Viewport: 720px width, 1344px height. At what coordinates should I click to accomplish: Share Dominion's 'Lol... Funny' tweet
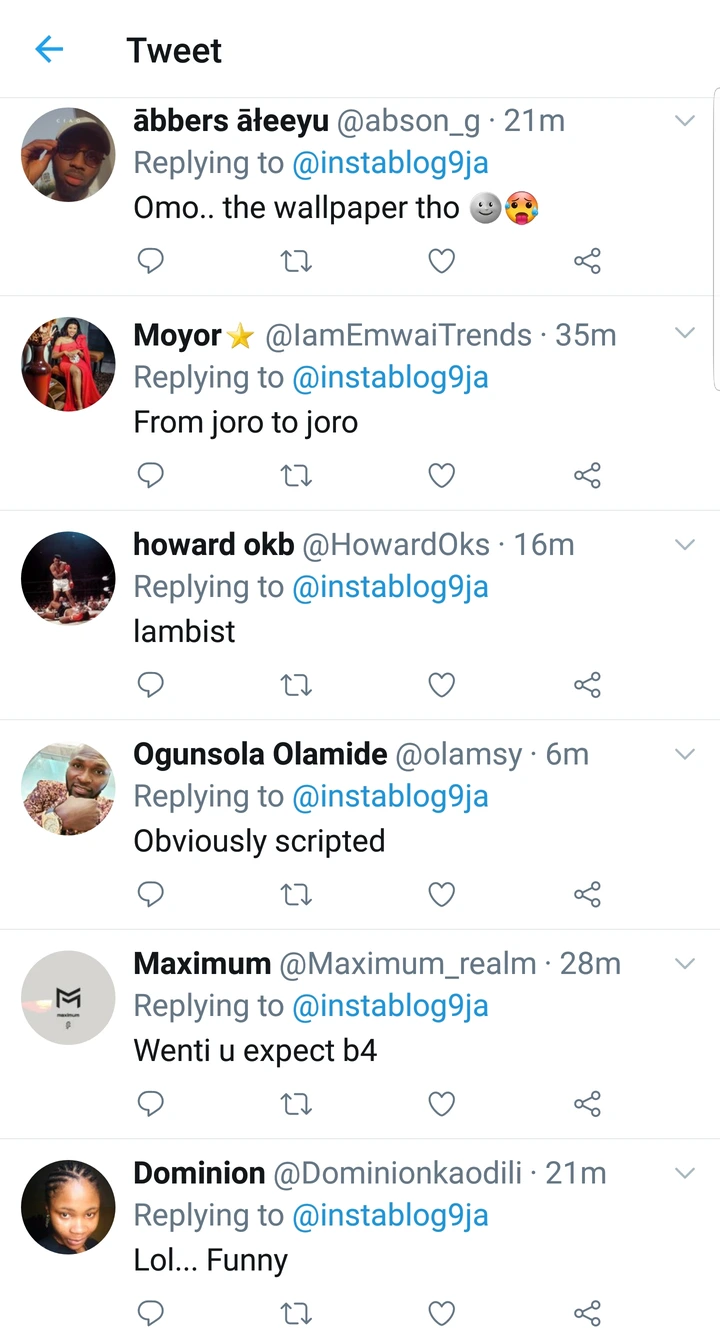pos(587,1313)
